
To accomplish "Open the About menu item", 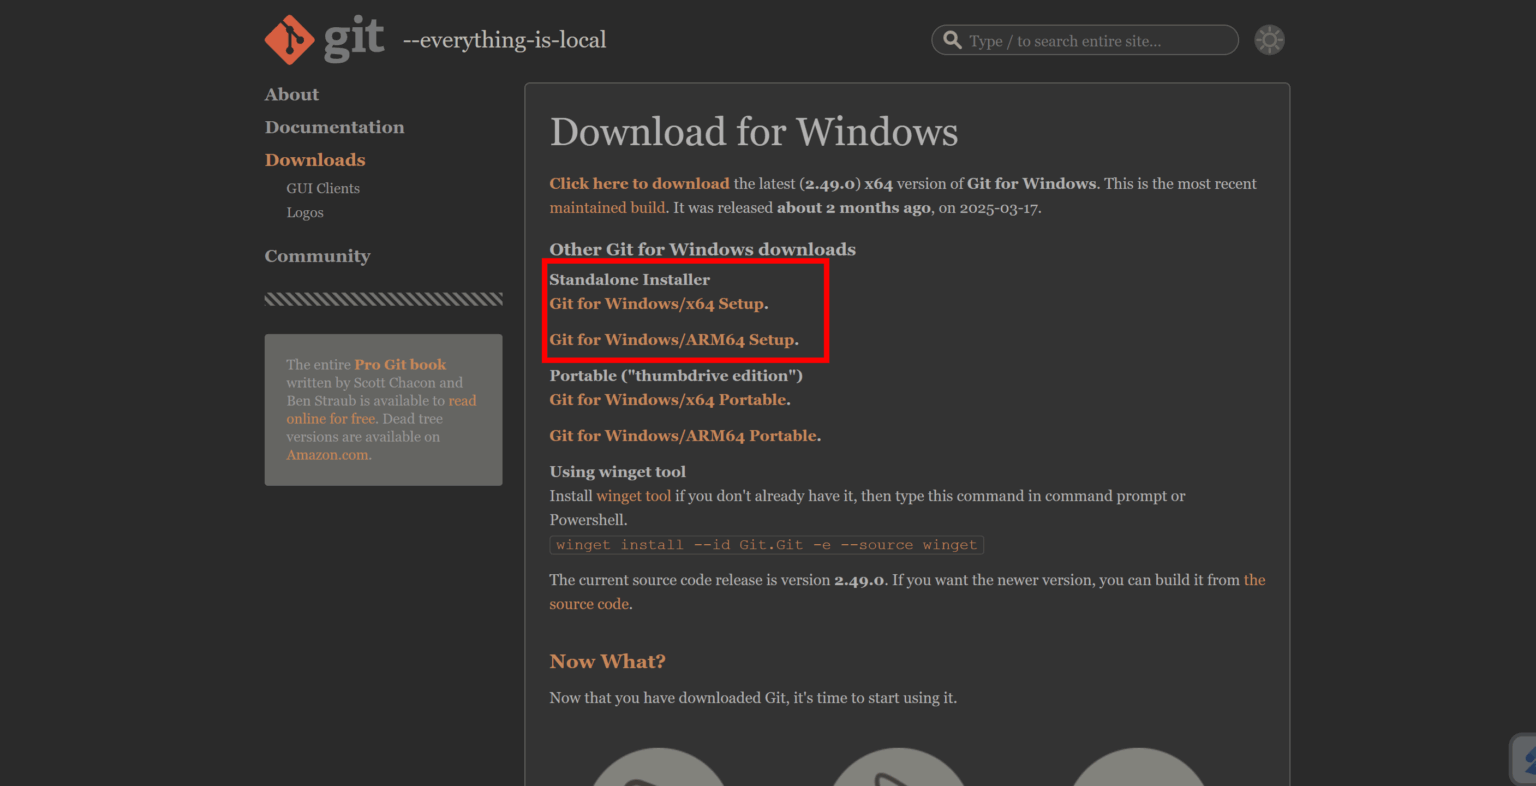I will 291,95.
